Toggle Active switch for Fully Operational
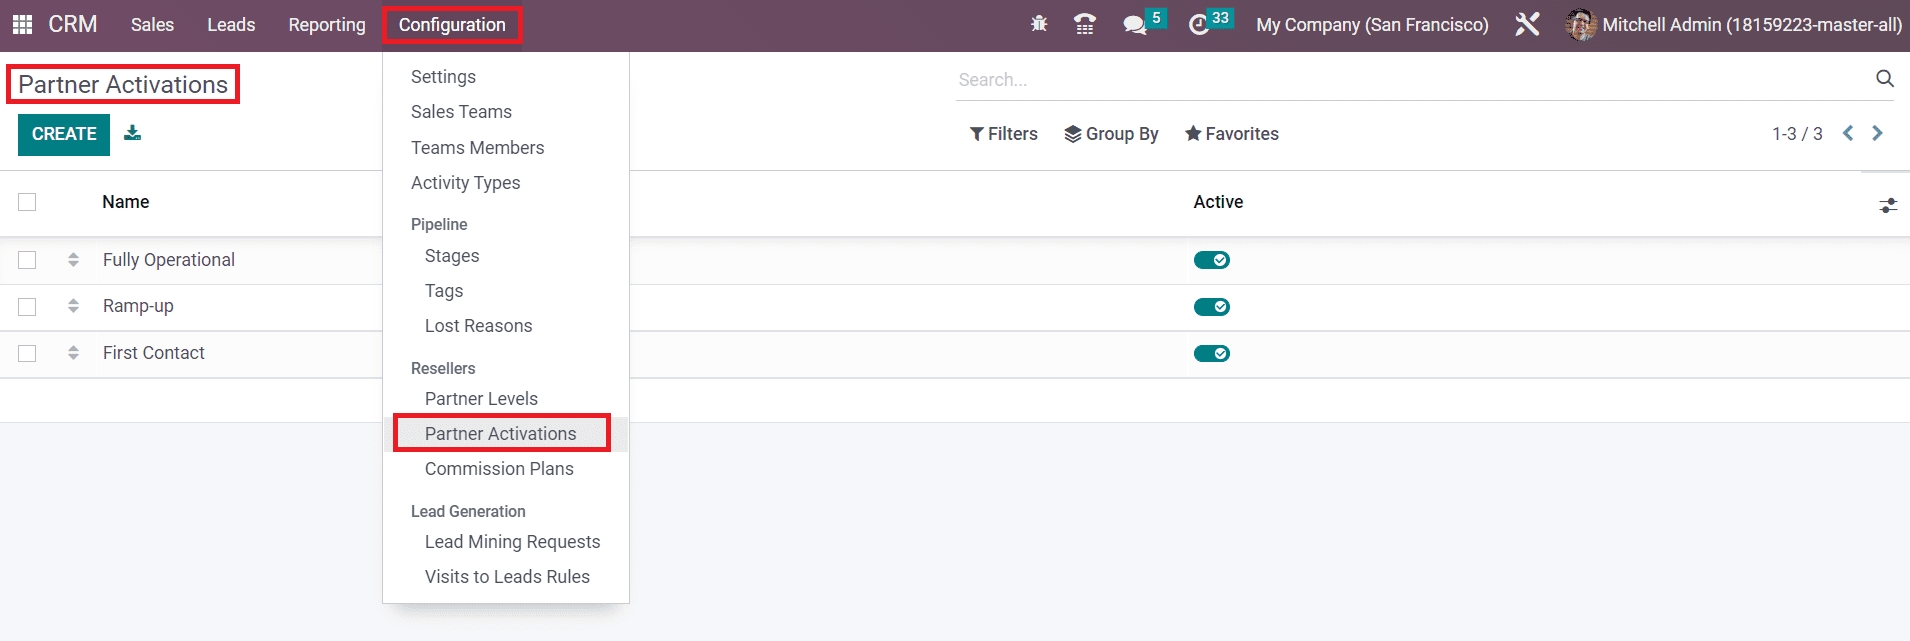Image resolution: width=1910 pixels, height=641 pixels. (x=1211, y=260)
